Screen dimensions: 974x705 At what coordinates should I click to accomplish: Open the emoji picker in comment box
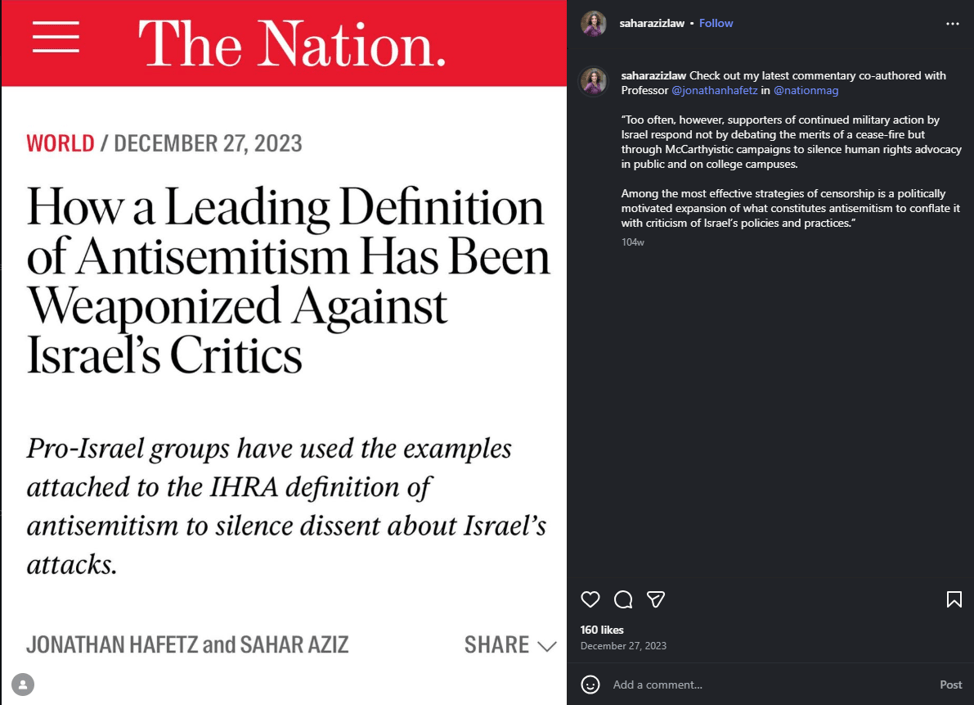591,685
